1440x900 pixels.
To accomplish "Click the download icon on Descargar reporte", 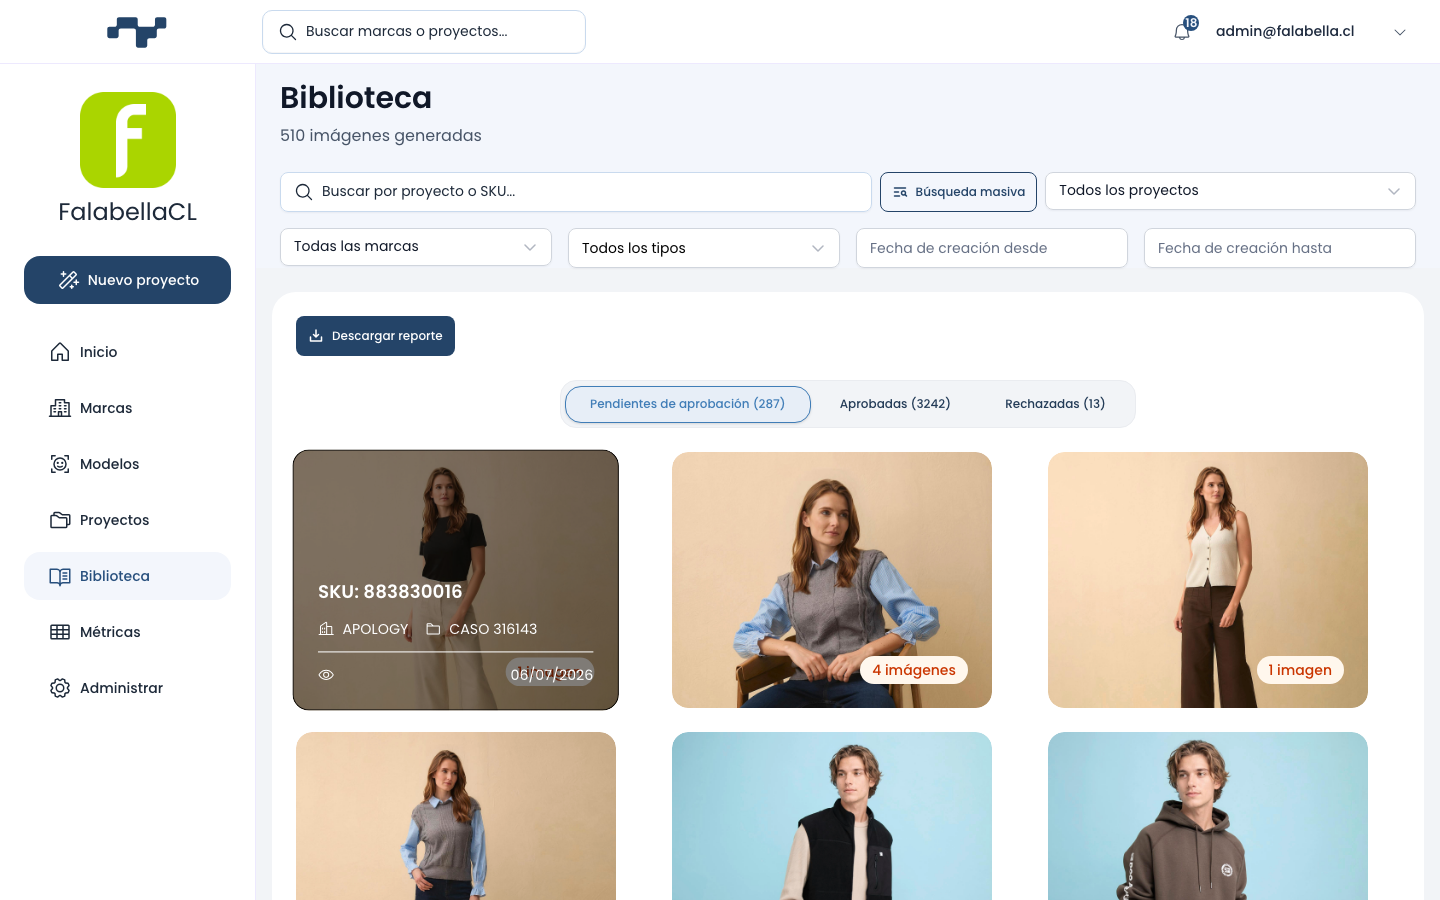I will click(x=316, y=336).
